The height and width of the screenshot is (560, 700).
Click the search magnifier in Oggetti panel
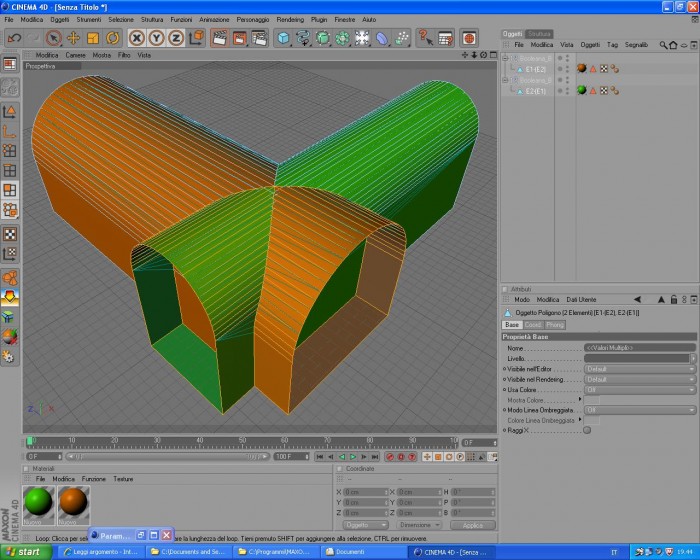(663, 45)
